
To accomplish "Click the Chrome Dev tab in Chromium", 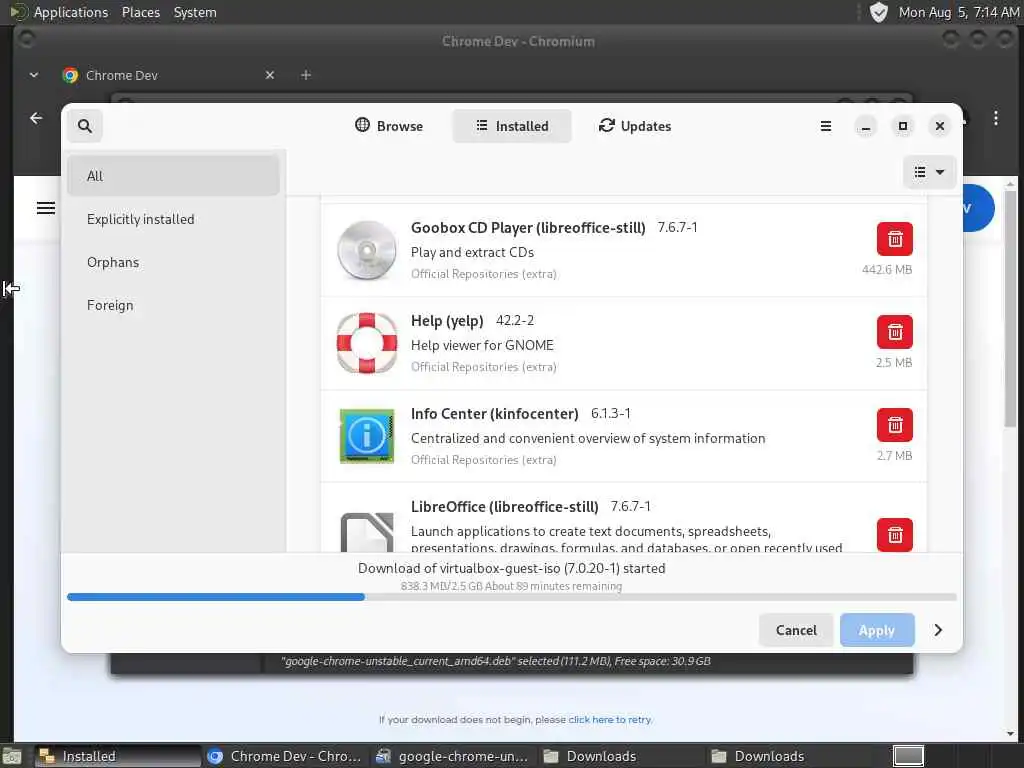I will 168,75.
